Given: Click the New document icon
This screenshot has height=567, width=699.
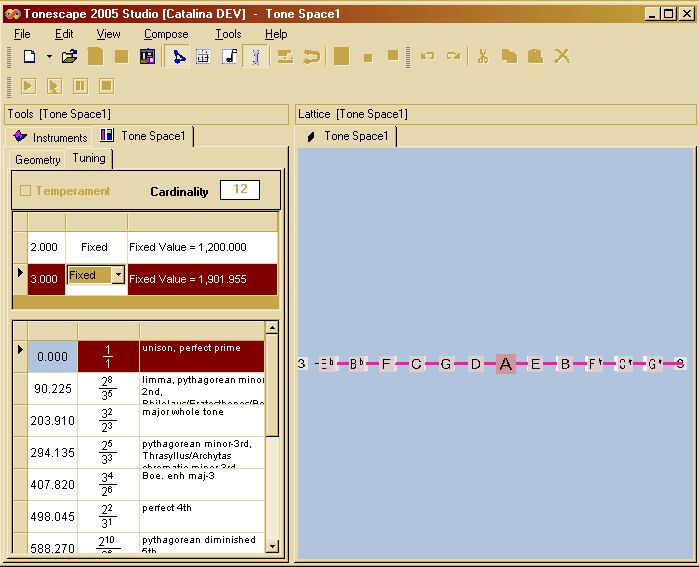Looking at the screenshot, I should coord(29,57).
